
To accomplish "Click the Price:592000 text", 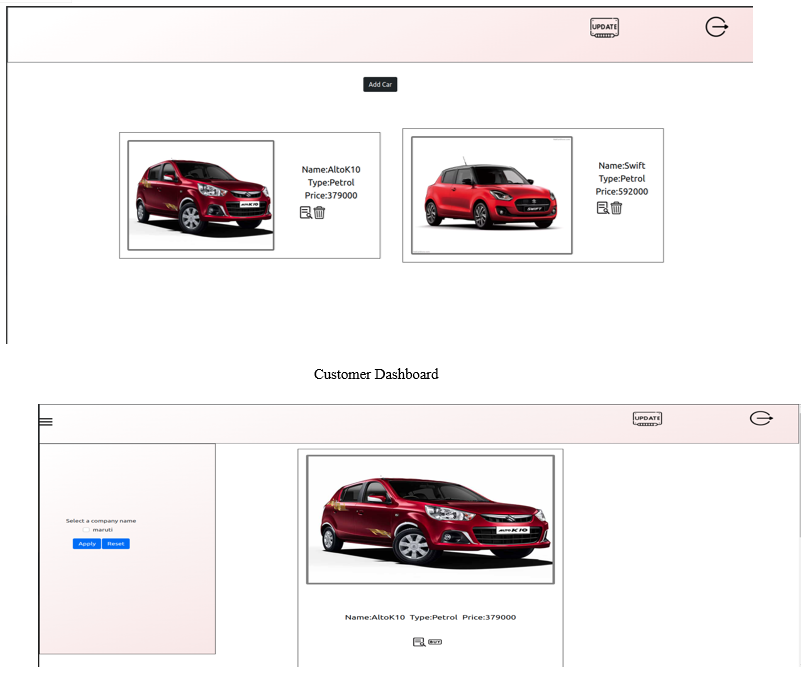I will [x=622, y=191].
